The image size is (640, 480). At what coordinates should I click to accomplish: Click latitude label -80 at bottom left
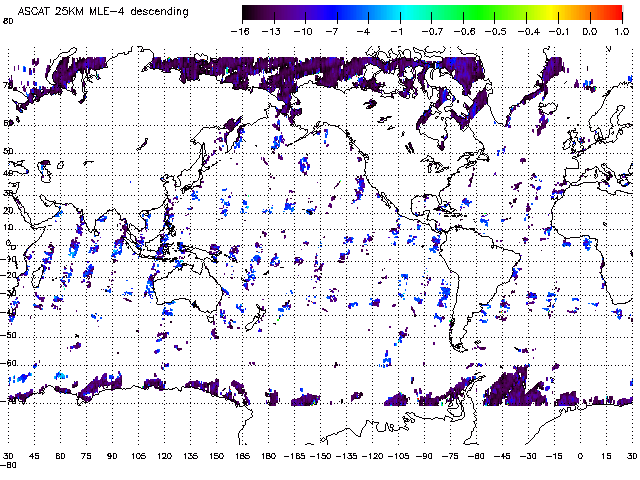[x=8, y=465]
